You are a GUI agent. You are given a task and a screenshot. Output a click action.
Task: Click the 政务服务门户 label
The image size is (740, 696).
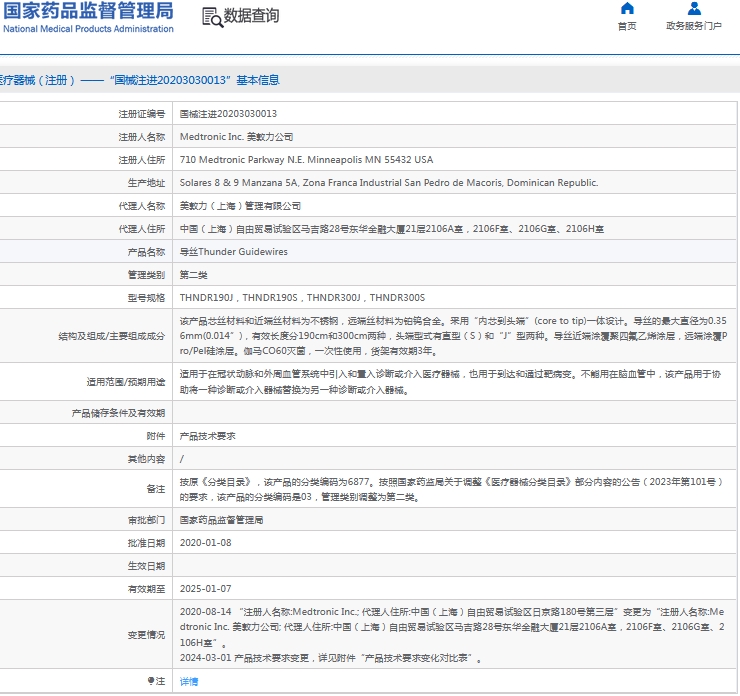coord(694,26)
